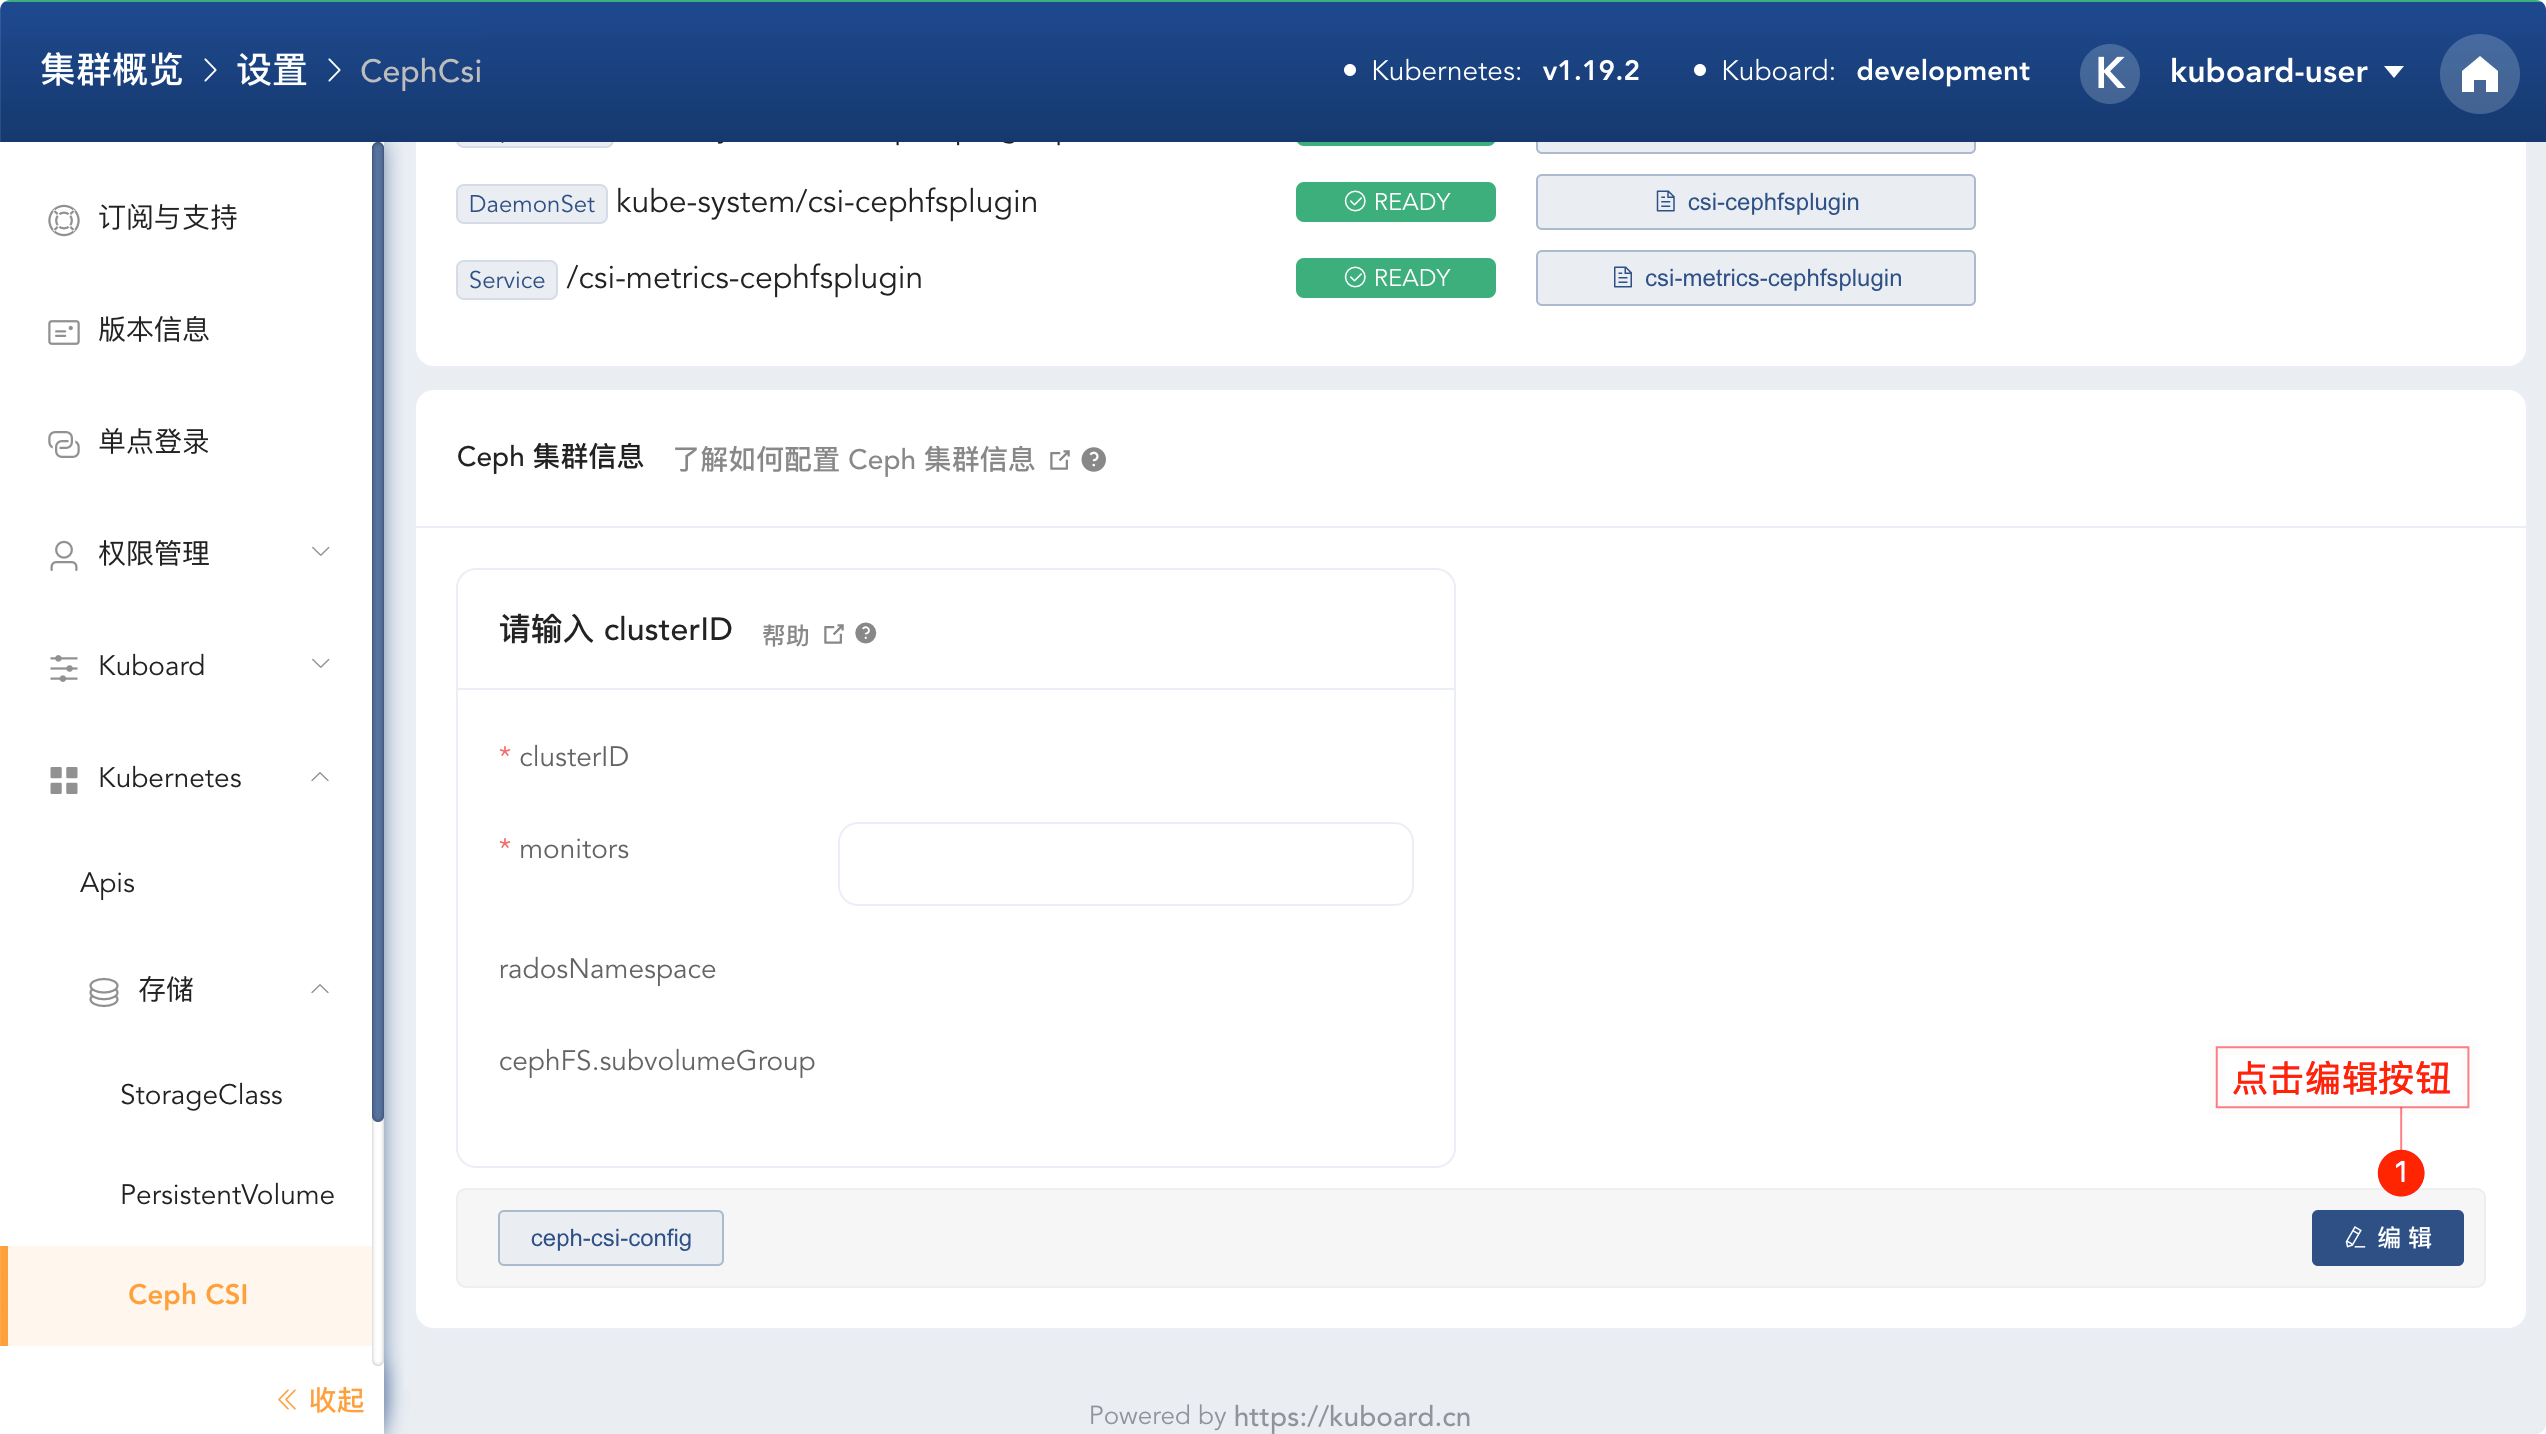Collapse sidebar with 收起 link
The image size is (2546, 1434).
(320, 1399)
